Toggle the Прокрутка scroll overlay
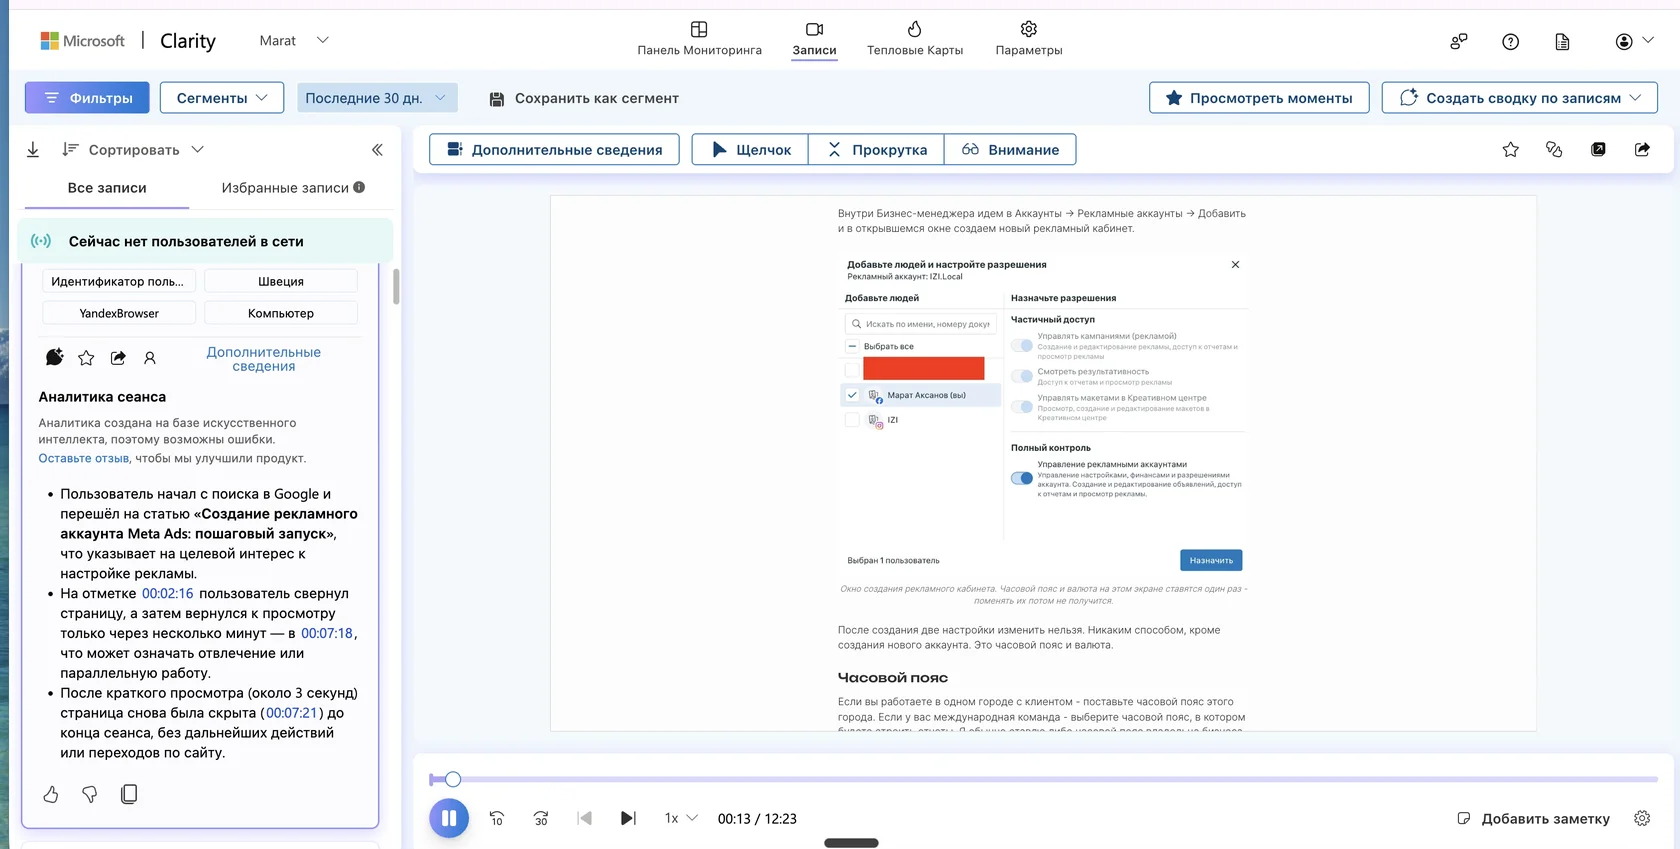This screenshot has height=849, width=1680. [876, 149]
